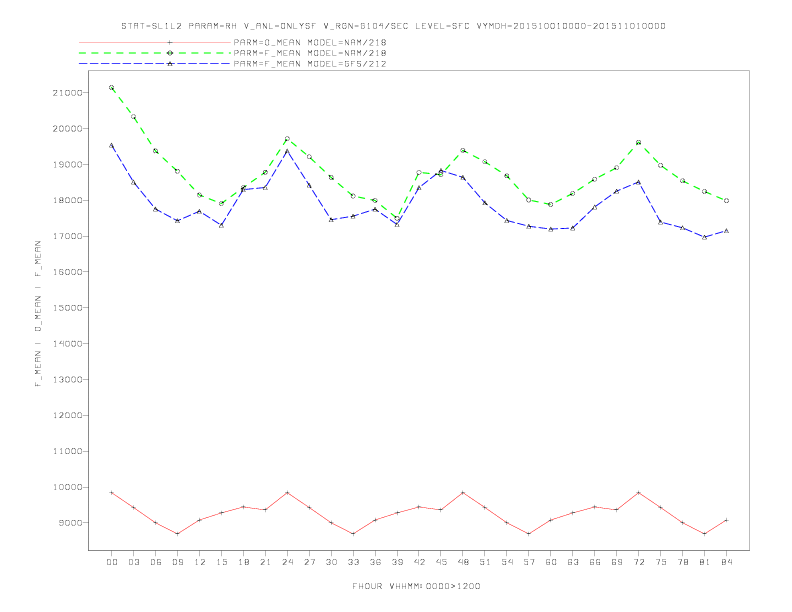Click blue GFS triangle marker at hour 00
This screenshot has height=612, width=792.
click(x=112, y=145)
